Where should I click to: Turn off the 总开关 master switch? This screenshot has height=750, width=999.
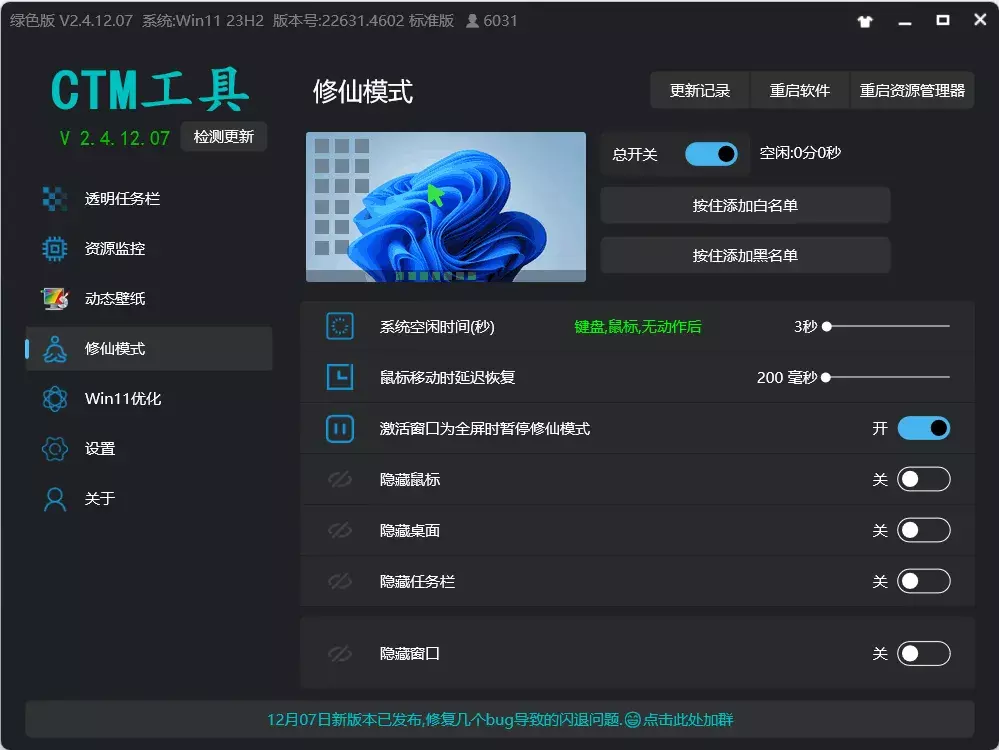pyautogui.click(x=711, y=154)
